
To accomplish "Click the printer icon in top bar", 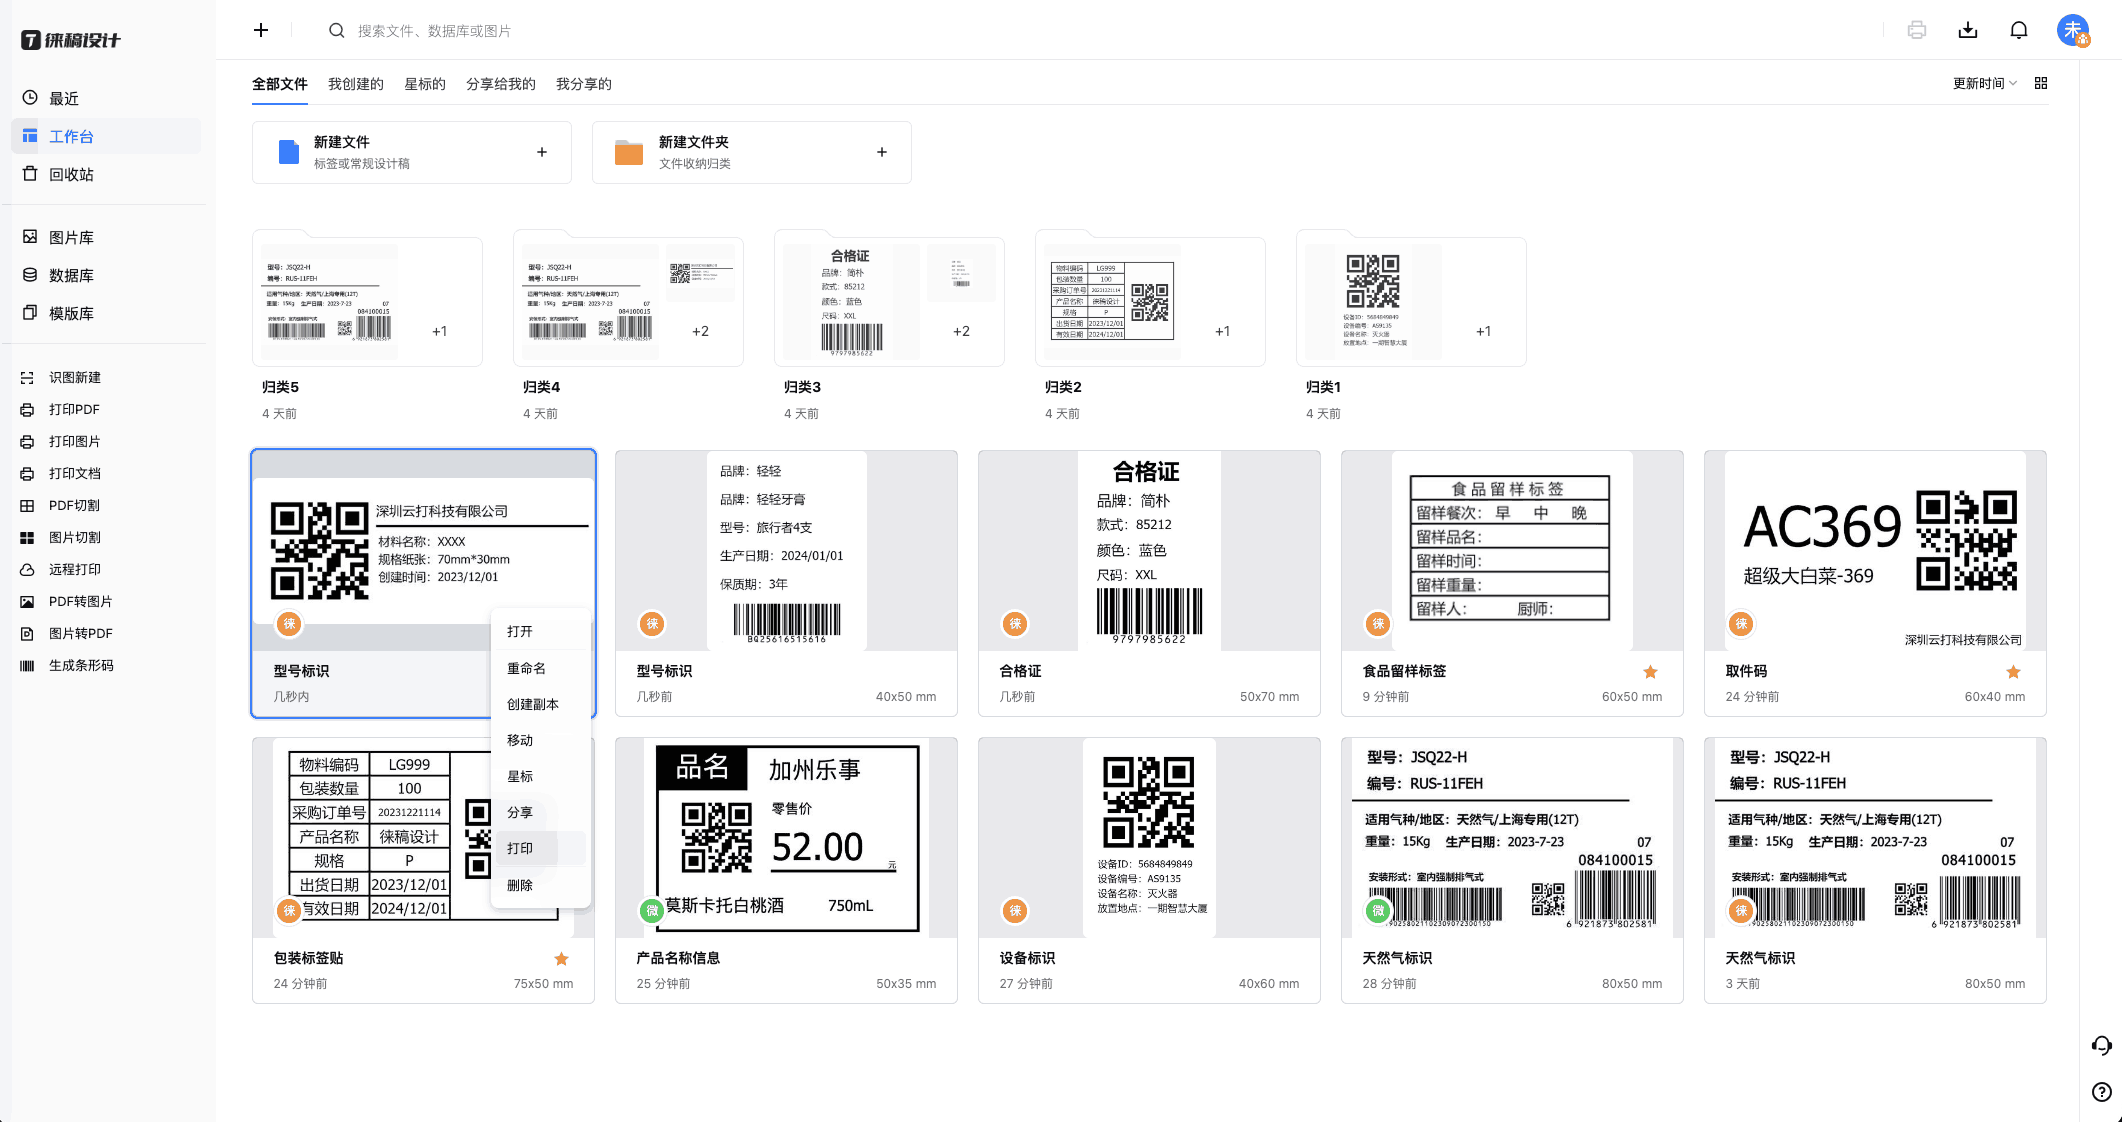I will pyautogui.click(x=1916, y=30).
